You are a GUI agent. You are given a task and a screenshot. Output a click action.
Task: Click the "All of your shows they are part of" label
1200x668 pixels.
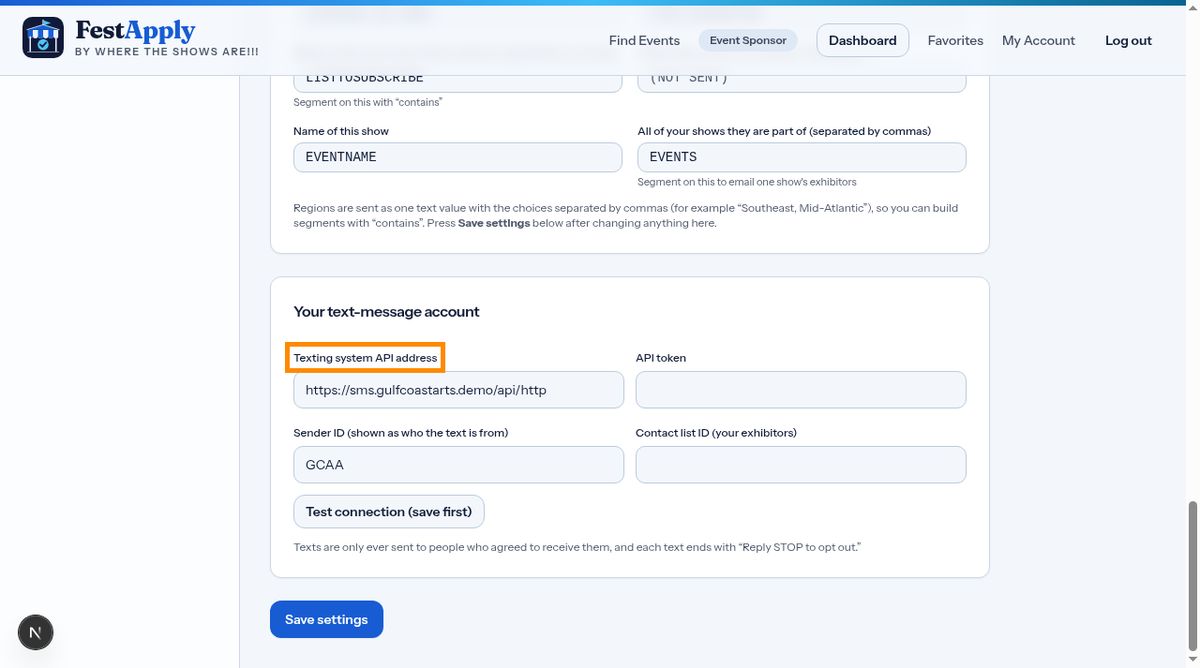(x=784, y=131)
